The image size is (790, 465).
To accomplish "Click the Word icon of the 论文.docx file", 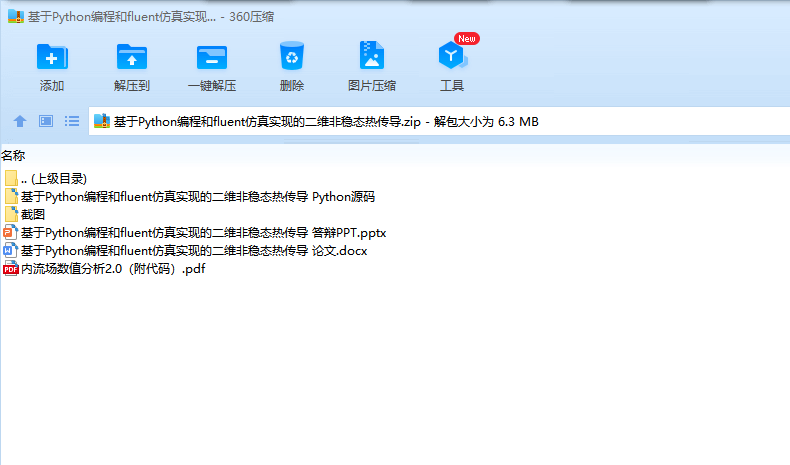I will [x=11, y=251].
